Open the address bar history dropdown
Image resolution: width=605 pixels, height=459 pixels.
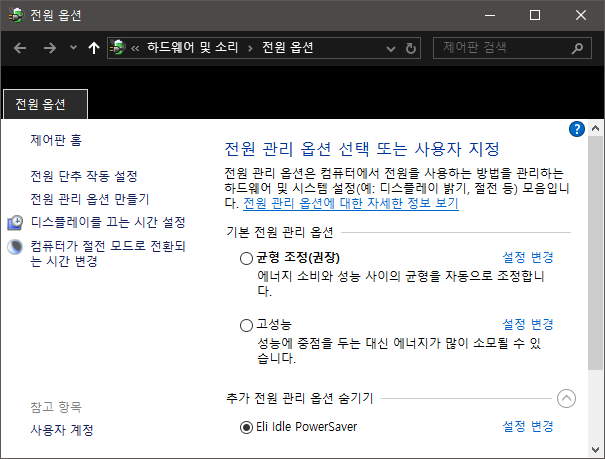pyautogui.click(x=391, y=49)
